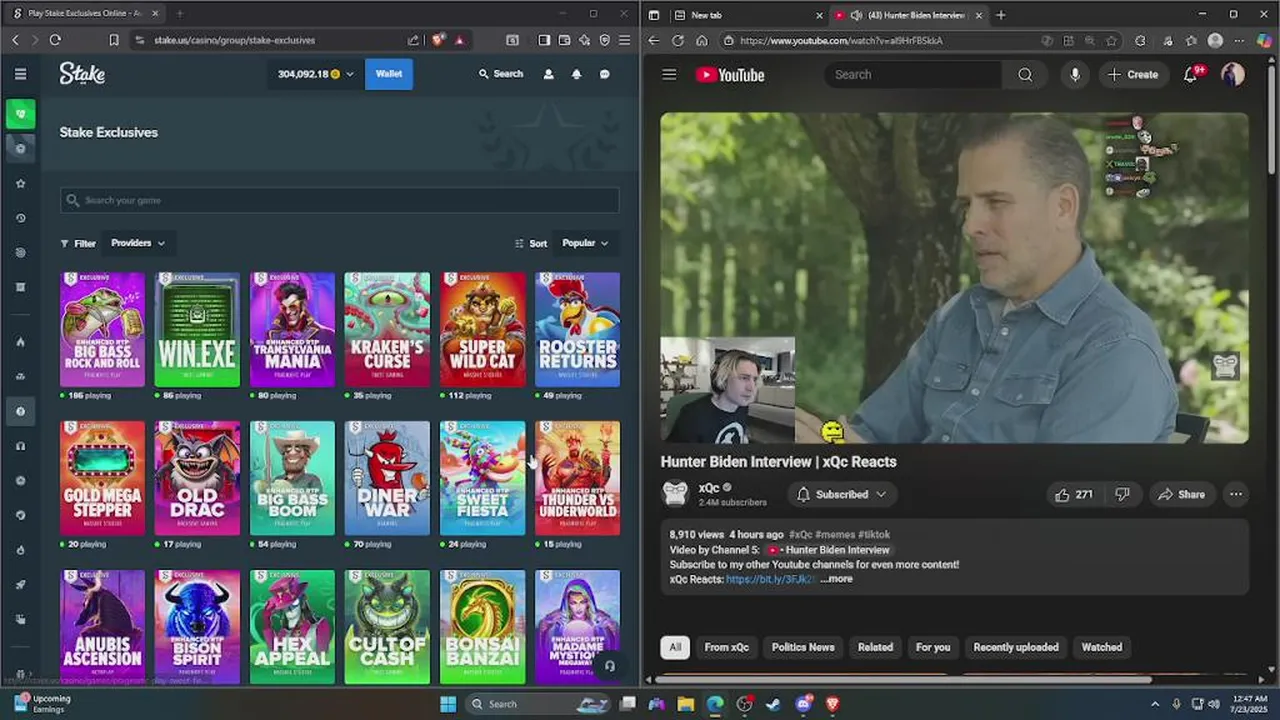This screenshot has width=1280, height=720.
Task: Search YouTube with voice microphone
Action: click(1075, 74)
